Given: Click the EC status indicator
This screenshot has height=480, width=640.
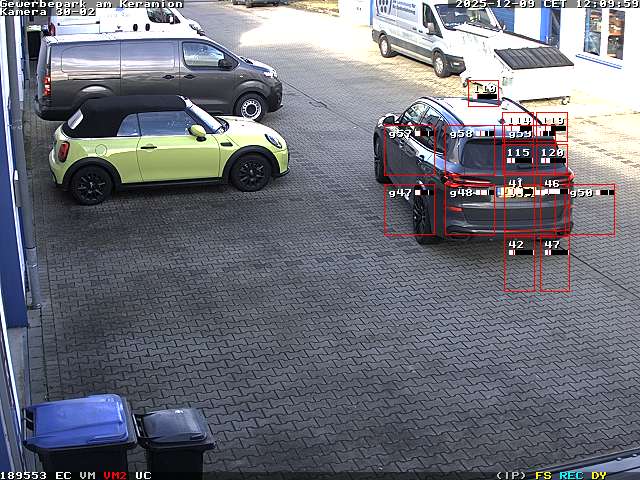Looking at the screenshot, I should (x=63, y=475).
